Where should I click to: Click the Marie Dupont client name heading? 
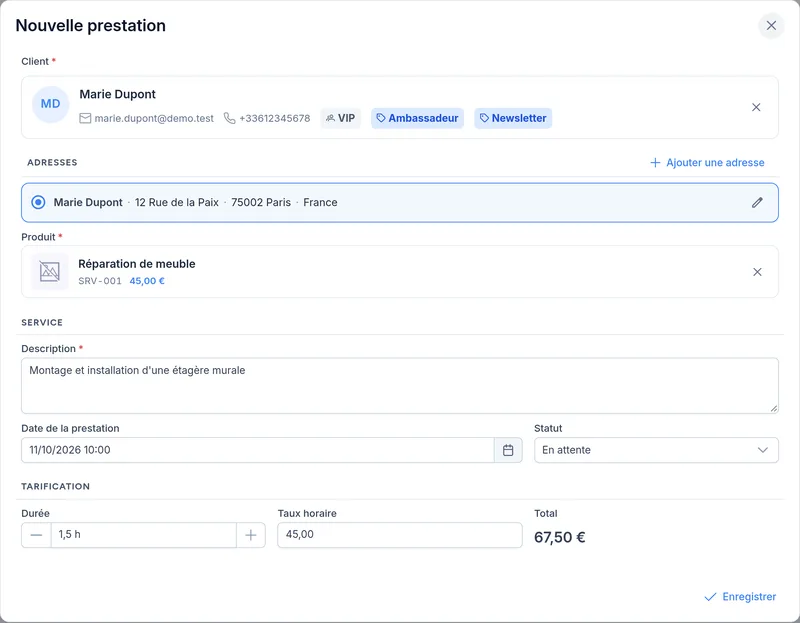tap(117, 94)
